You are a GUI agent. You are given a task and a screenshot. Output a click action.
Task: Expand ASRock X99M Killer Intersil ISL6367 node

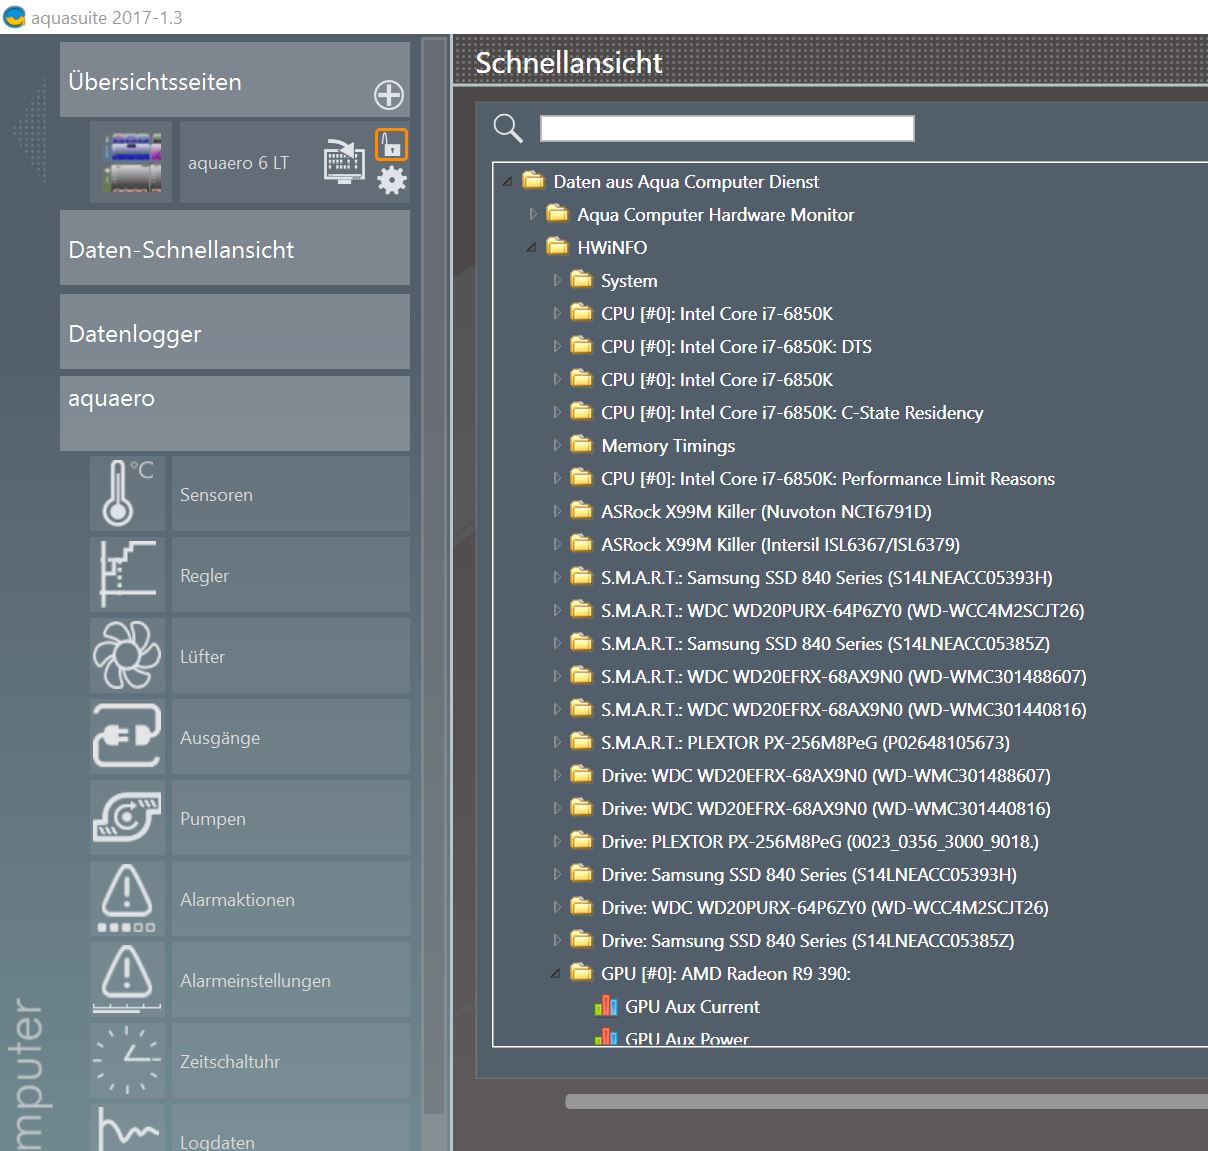click(557, 544)
